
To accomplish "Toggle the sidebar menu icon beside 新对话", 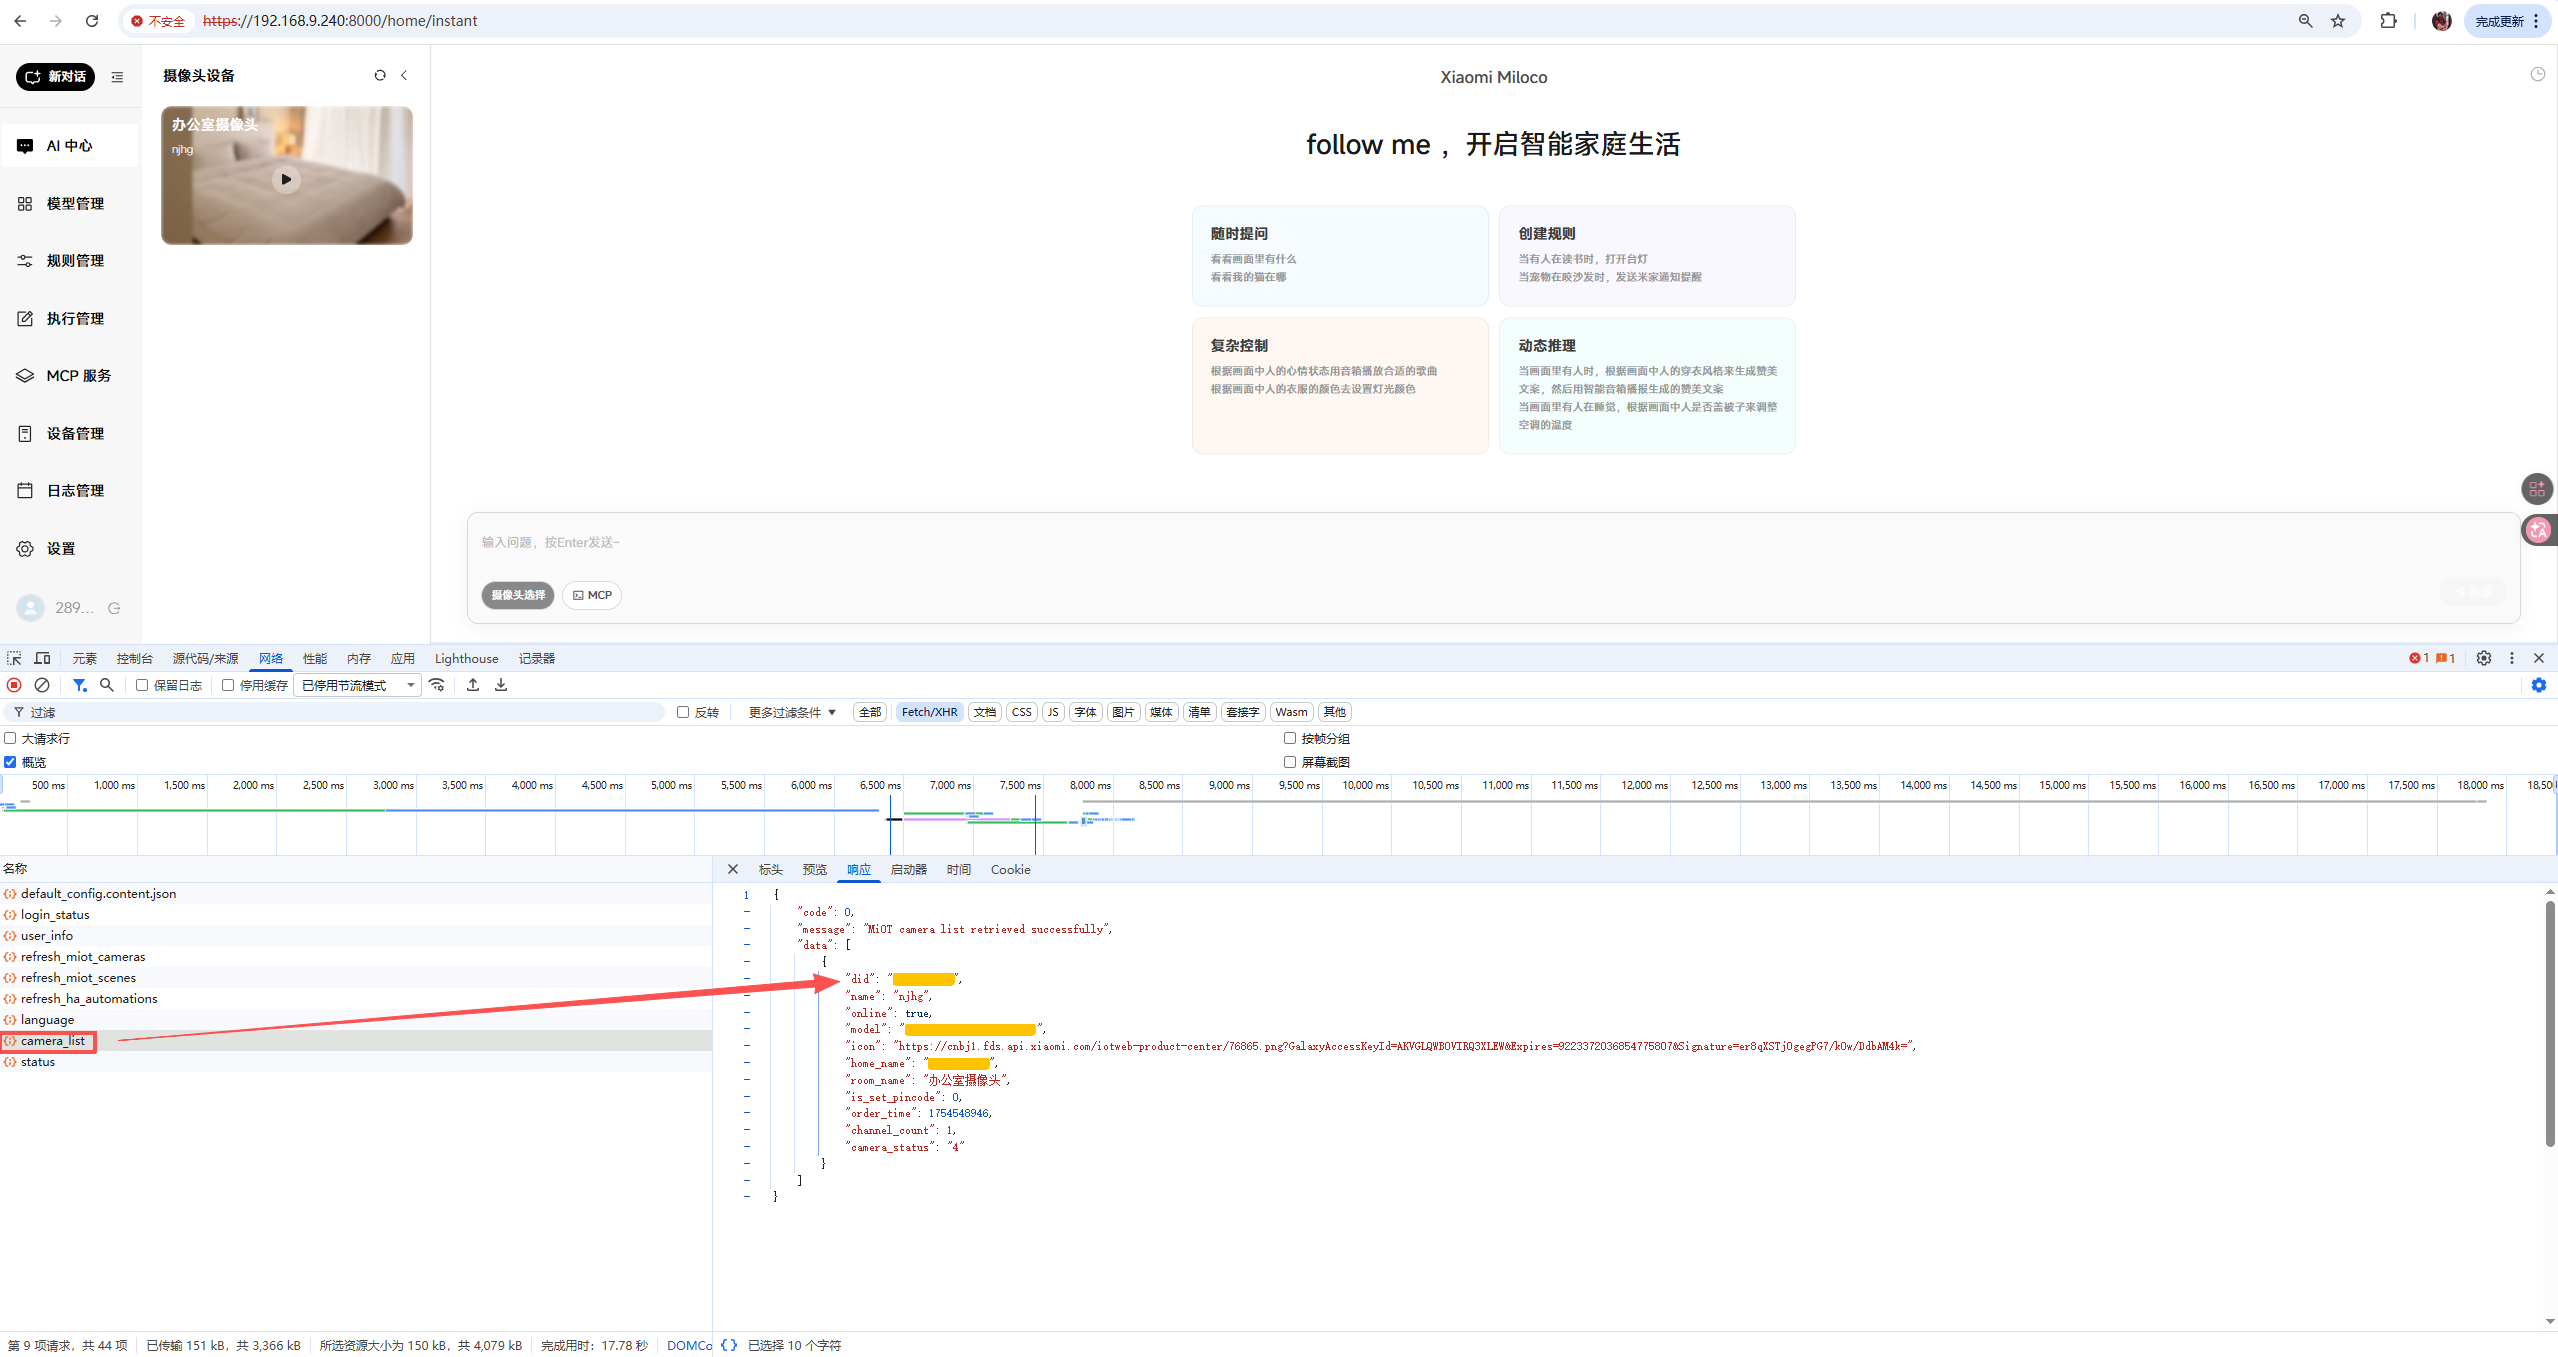I will tap(117, 77).
